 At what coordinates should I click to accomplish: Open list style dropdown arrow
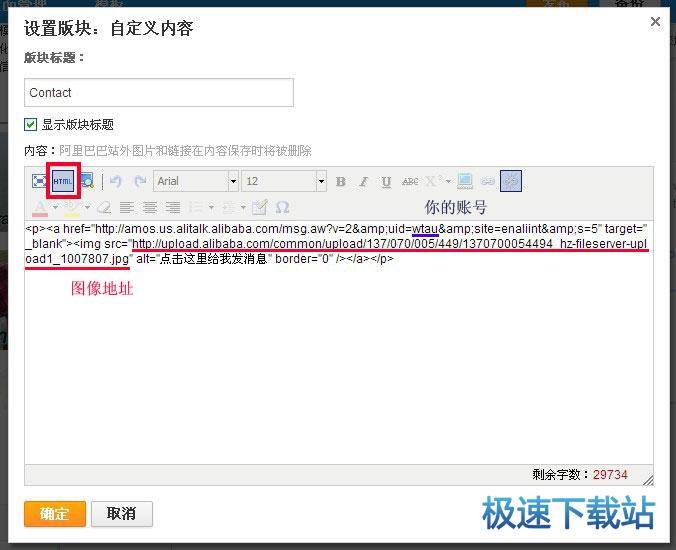pyautogui.click(x=211, y=208)
